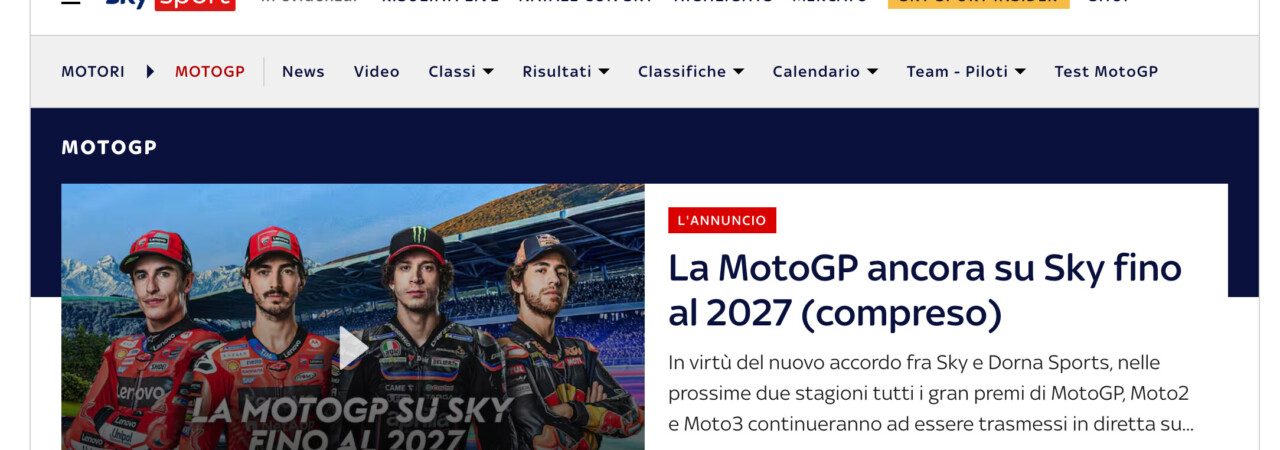Click the yellow Sky Sport Insider button
The height and width of the screenshot is (450, 1280).
[x=978, y=2]
